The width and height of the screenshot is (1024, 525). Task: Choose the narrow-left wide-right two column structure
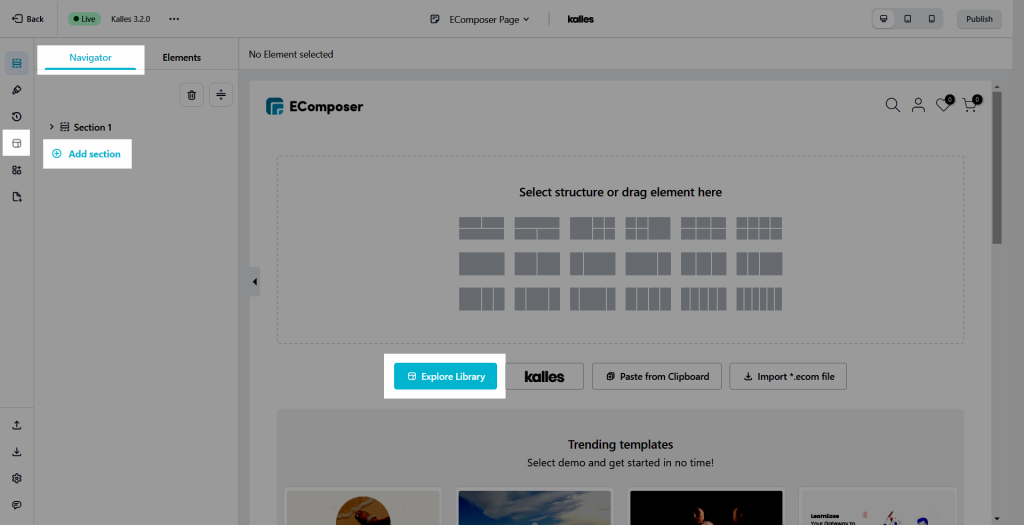[592, 264]
